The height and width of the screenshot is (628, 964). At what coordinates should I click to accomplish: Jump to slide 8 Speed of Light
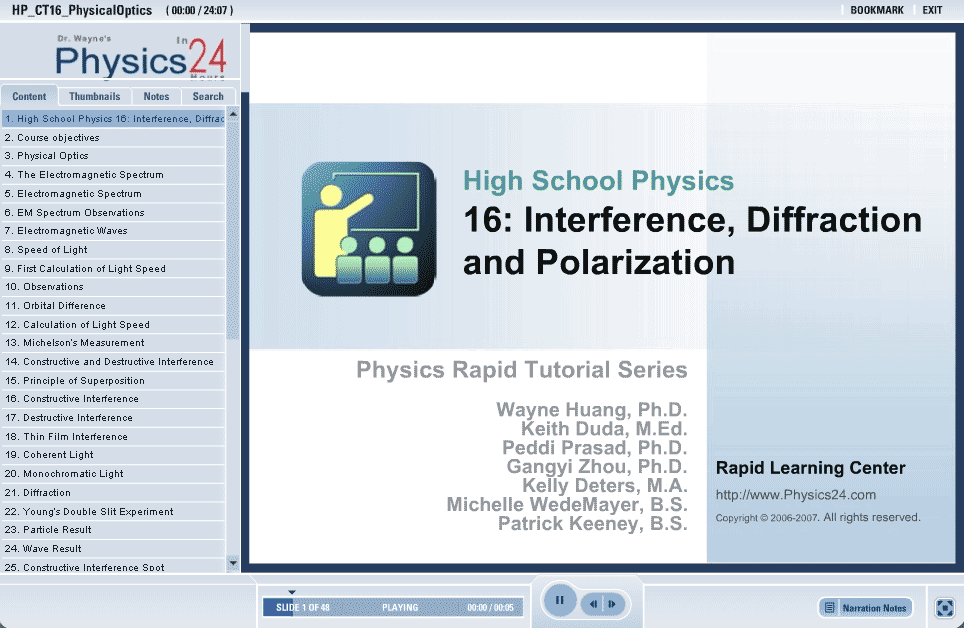pos(52,250)
